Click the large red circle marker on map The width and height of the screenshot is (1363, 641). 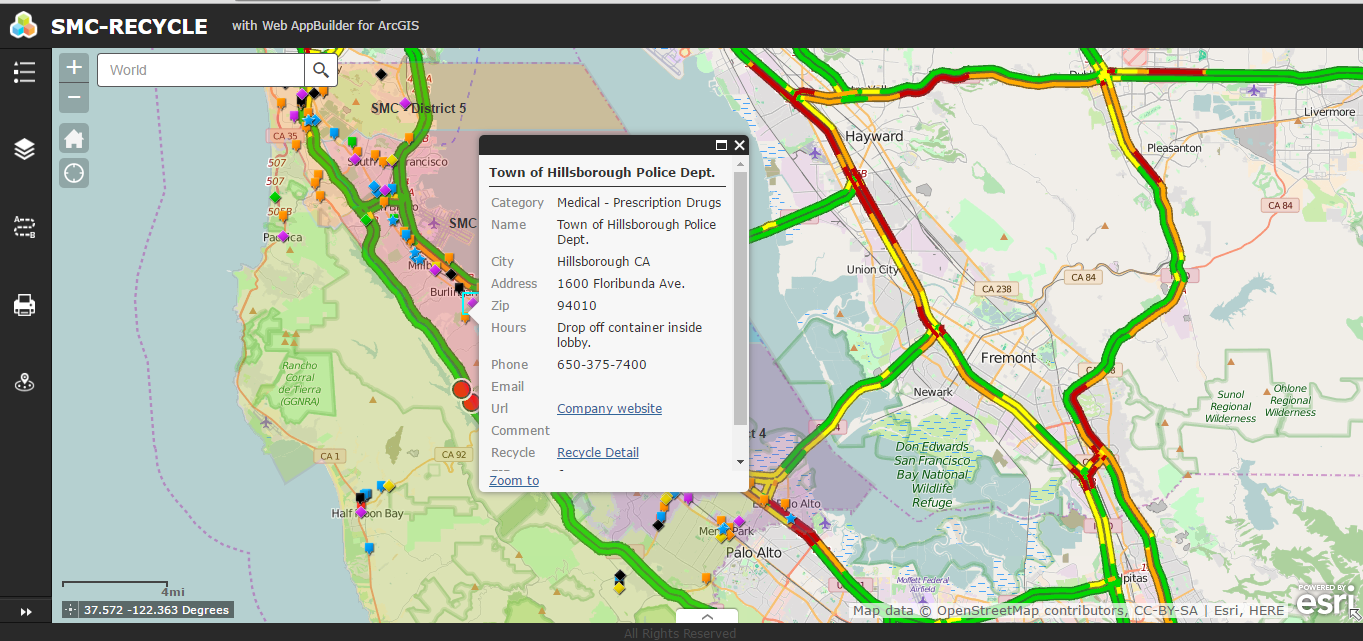(x=461, y=389)
